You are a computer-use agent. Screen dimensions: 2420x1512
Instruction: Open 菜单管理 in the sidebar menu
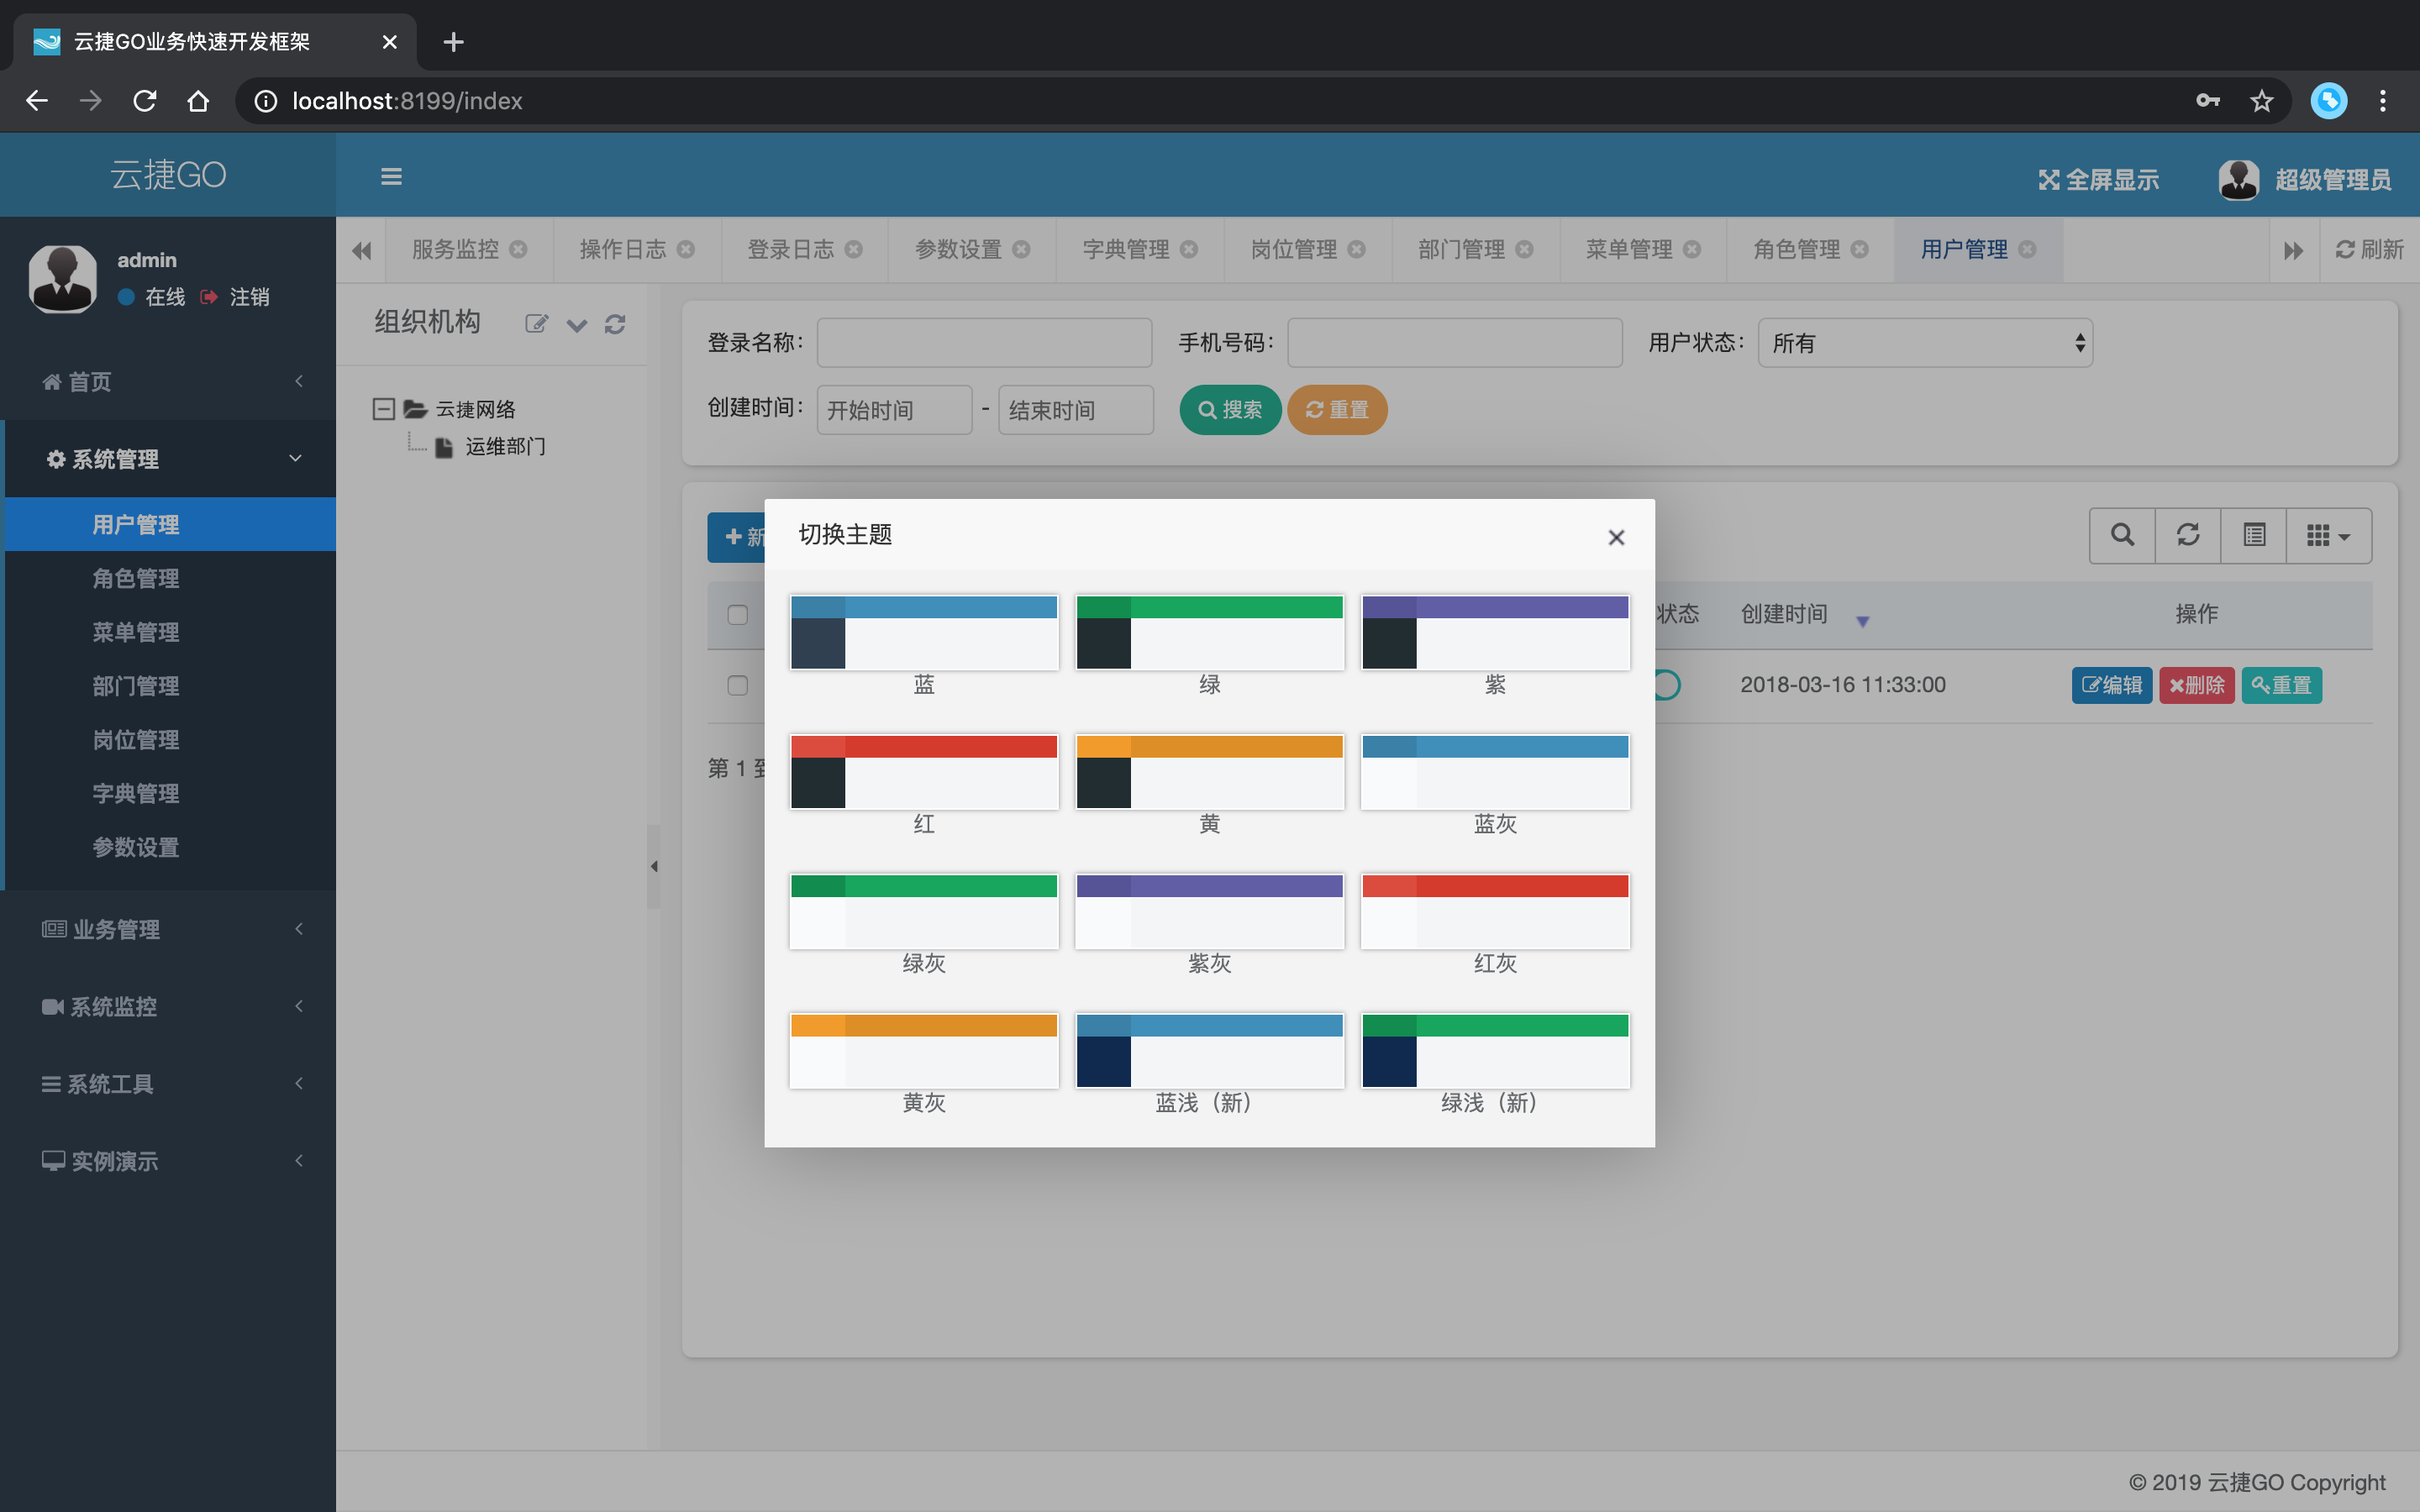point(136,632)
